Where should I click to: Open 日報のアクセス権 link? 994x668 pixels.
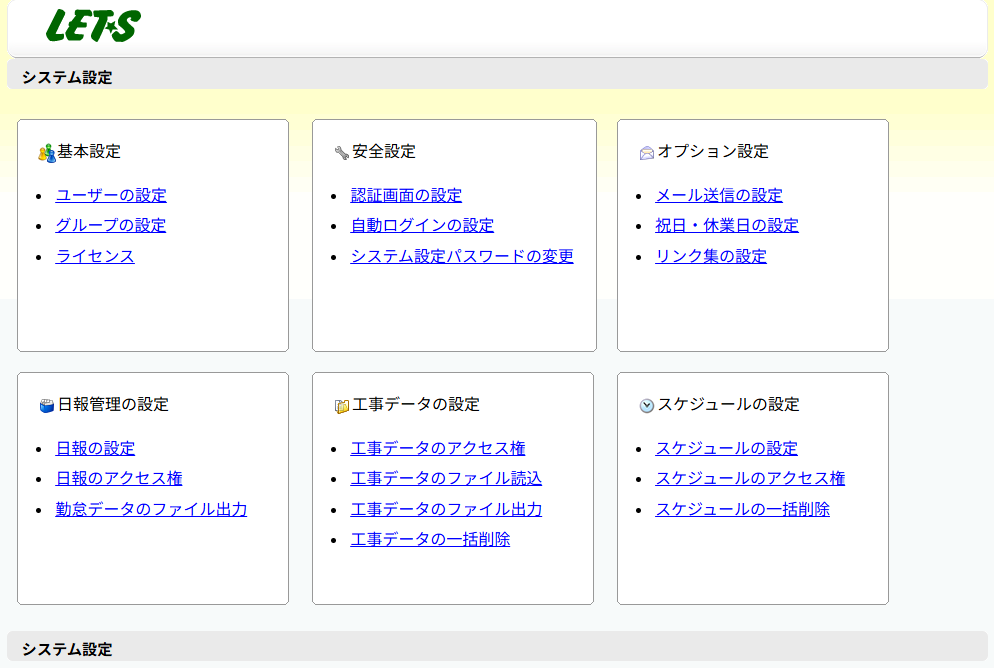[119, 479]
